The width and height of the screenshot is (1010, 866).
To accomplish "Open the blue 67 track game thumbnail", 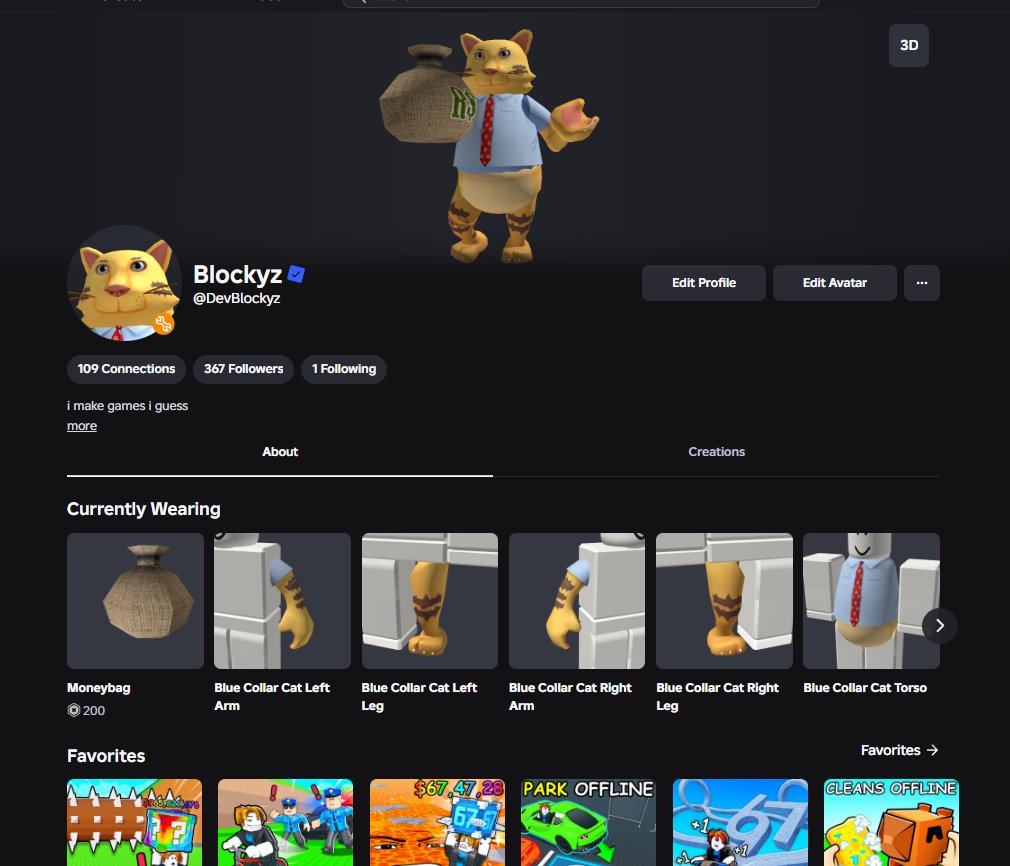I will (x=740, y=823).
